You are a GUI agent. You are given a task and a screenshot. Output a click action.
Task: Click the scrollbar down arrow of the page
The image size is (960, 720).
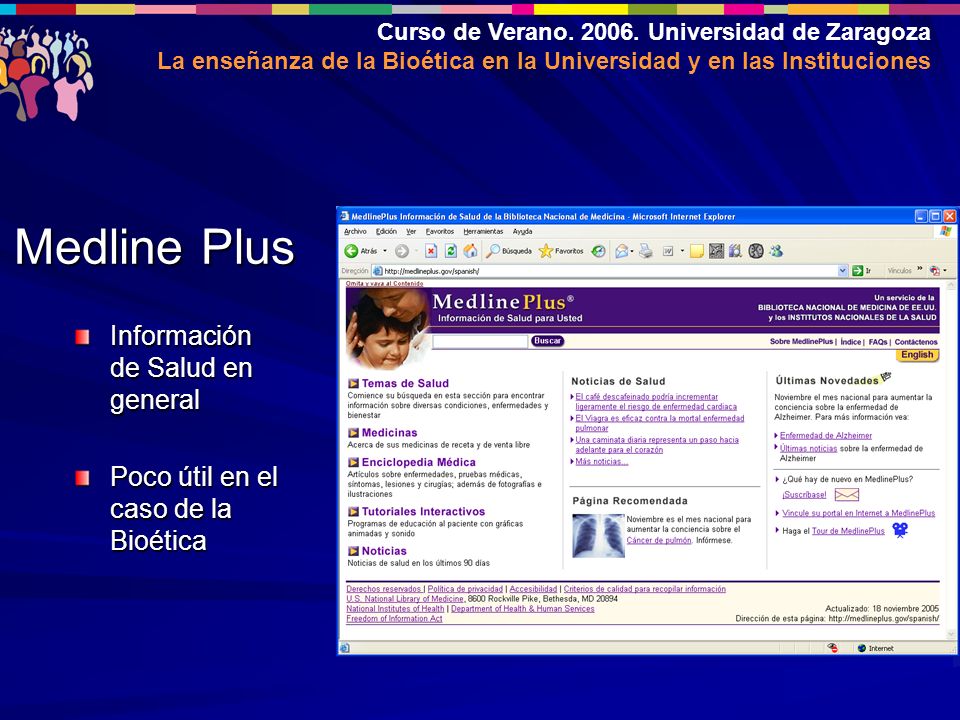click(951, 635)
